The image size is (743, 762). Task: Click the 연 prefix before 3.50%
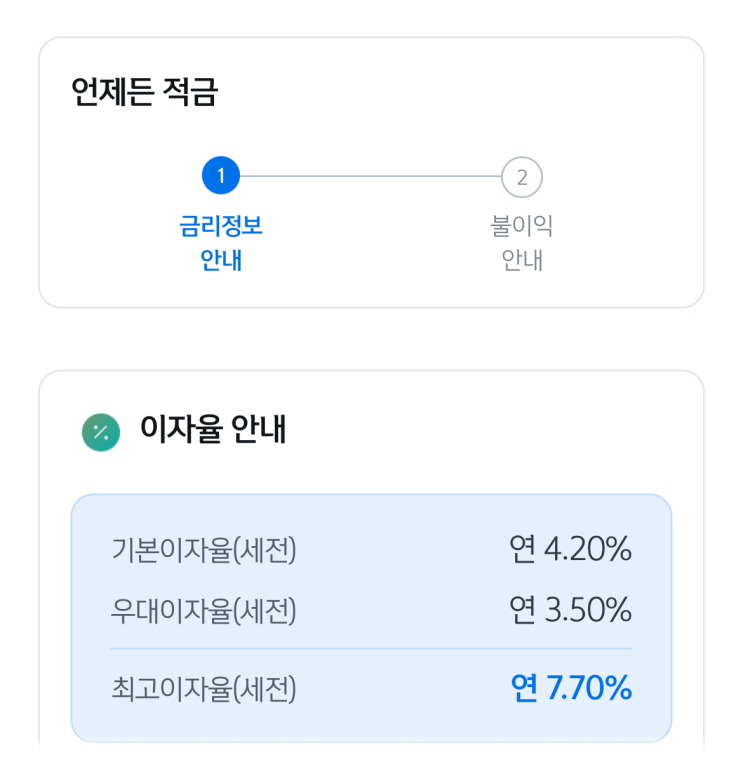coord(522,609)
